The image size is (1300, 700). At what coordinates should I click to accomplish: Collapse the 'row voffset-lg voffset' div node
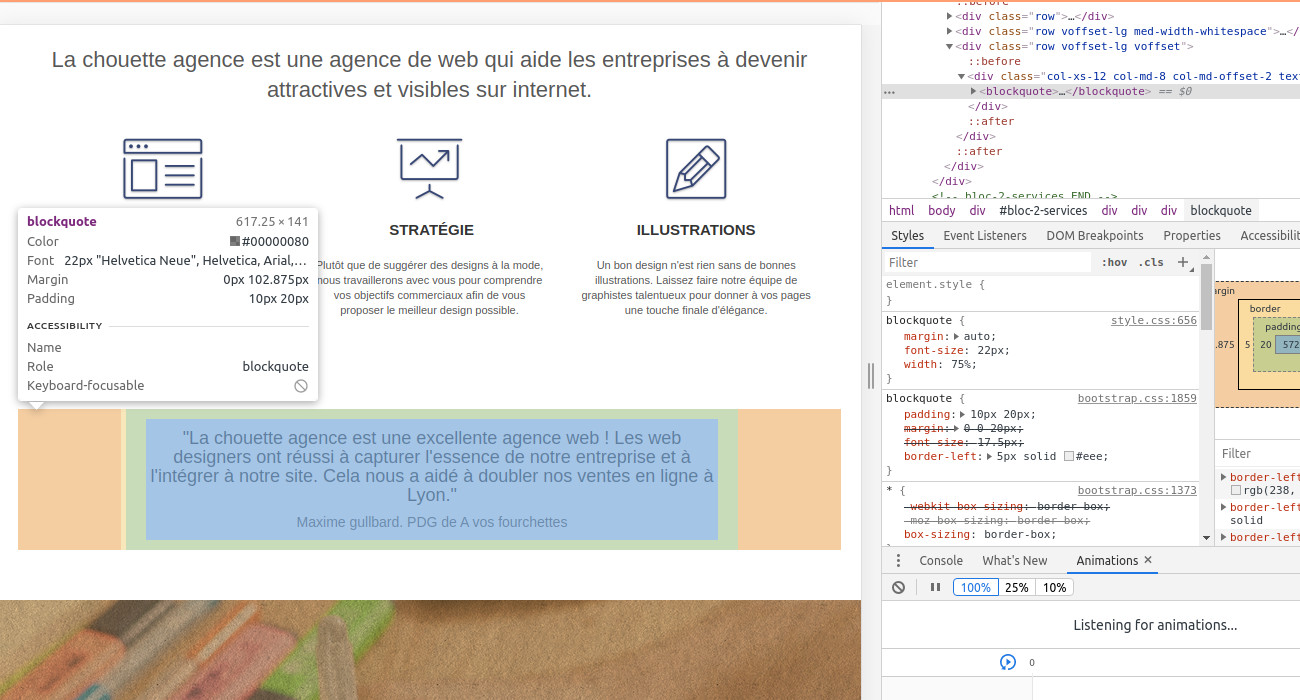click(950, 46)
